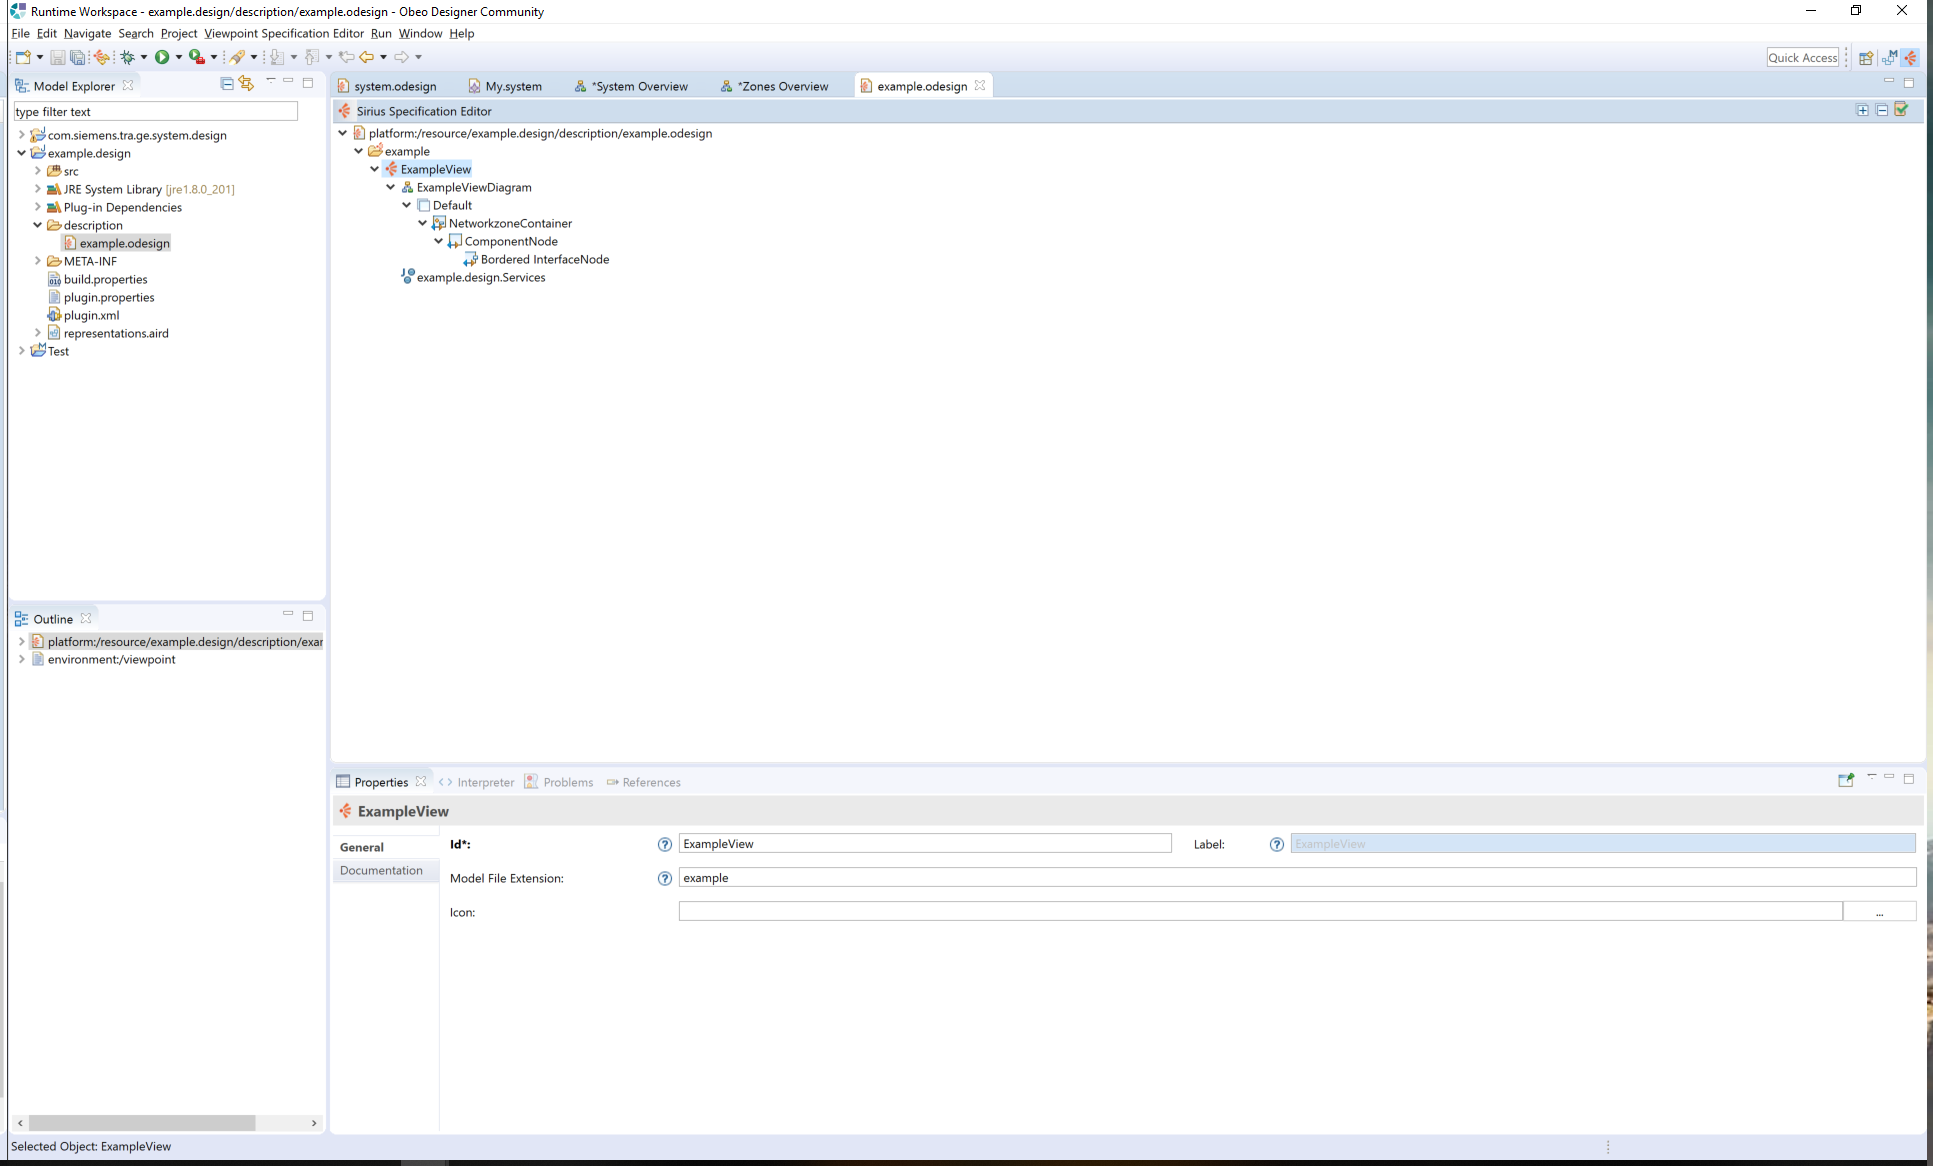Click the Model File Extension input field
Image resolution: width=1933 pixels, height=1166 pixels.
click(1297, 878)
